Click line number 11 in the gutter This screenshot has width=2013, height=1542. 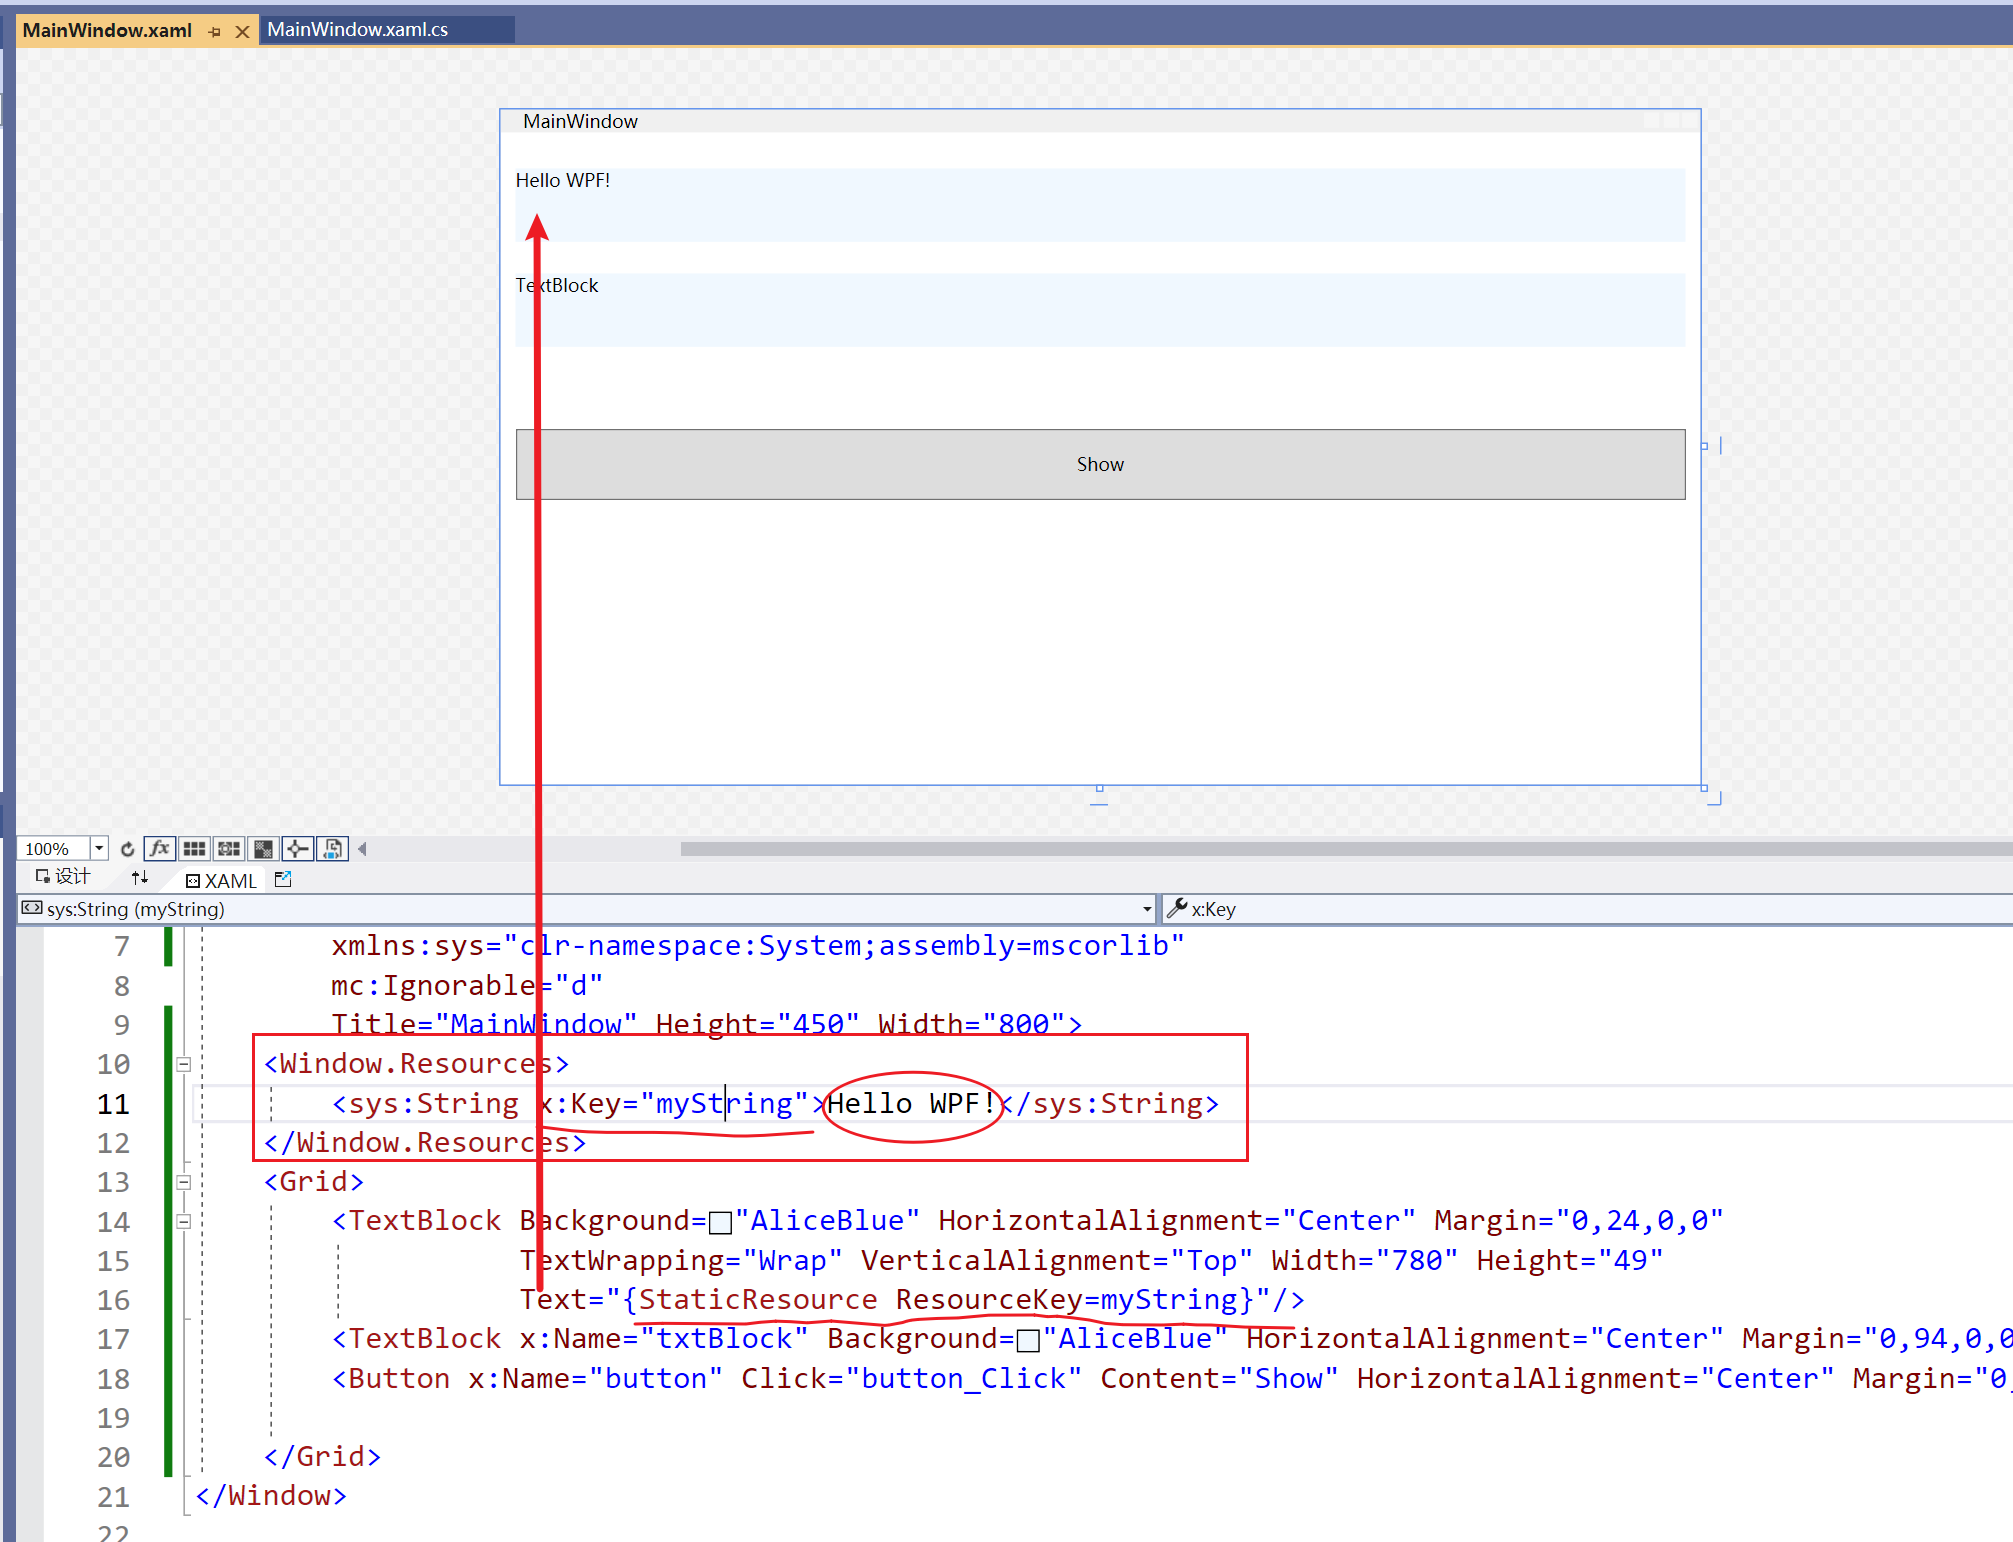click(x=114, y=1104)
